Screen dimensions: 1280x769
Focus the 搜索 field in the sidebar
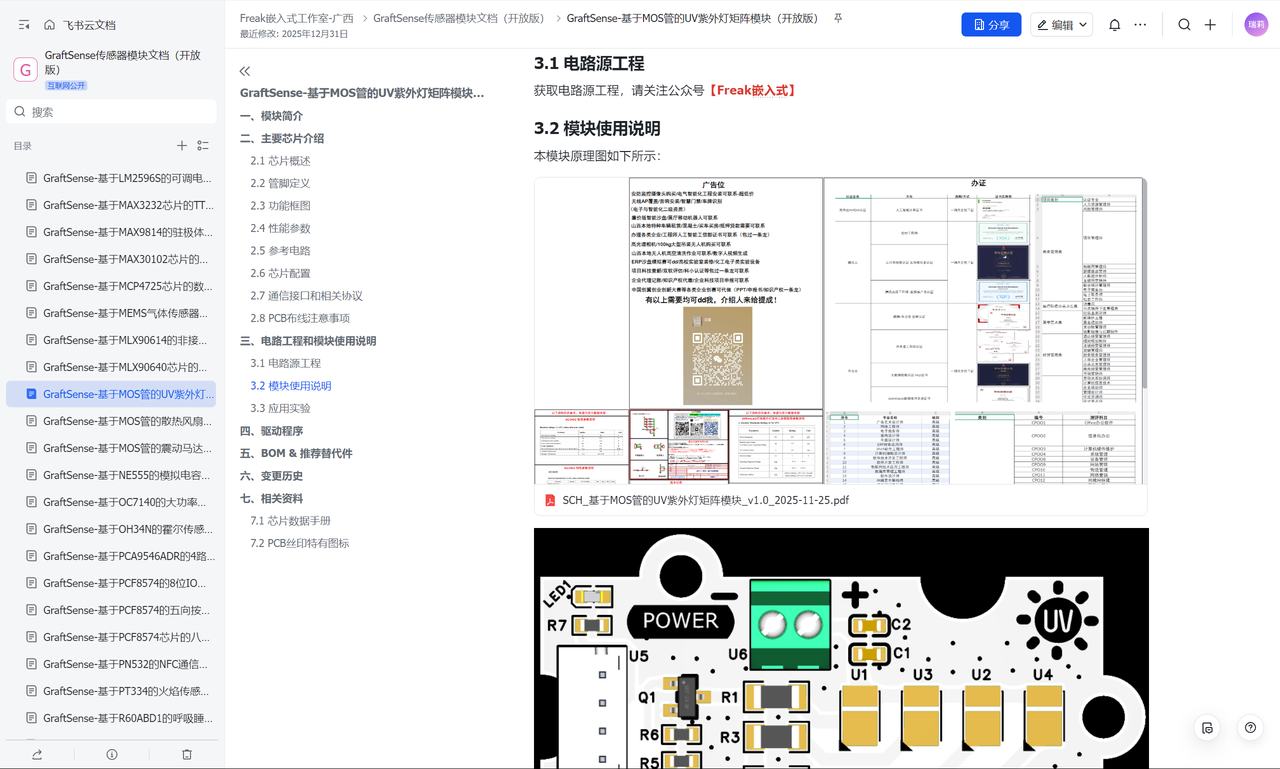(111, 112)
